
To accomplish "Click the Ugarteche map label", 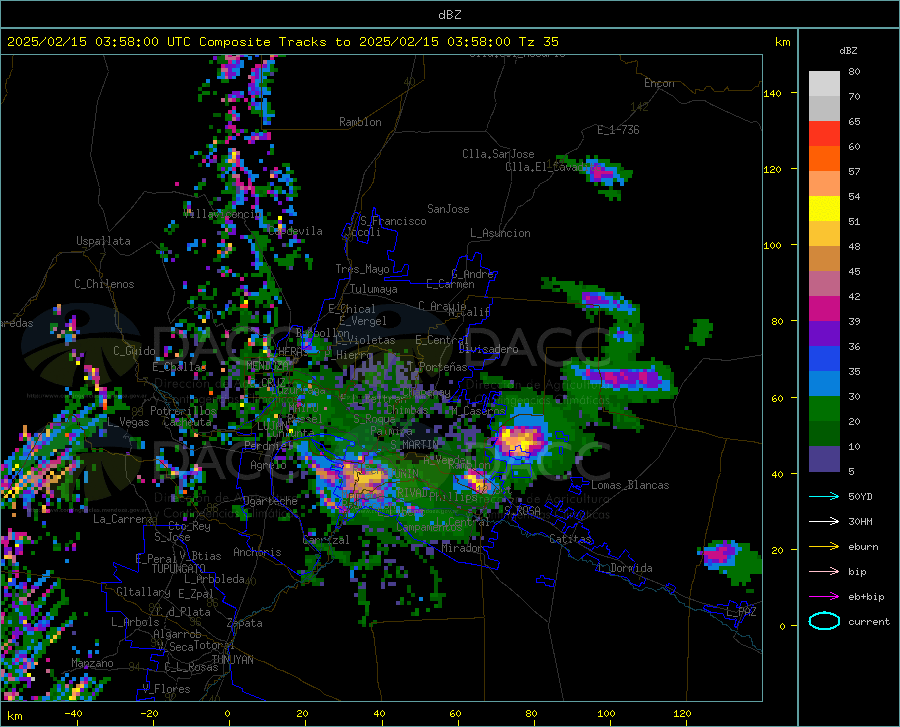I will (x=270, y=501).
